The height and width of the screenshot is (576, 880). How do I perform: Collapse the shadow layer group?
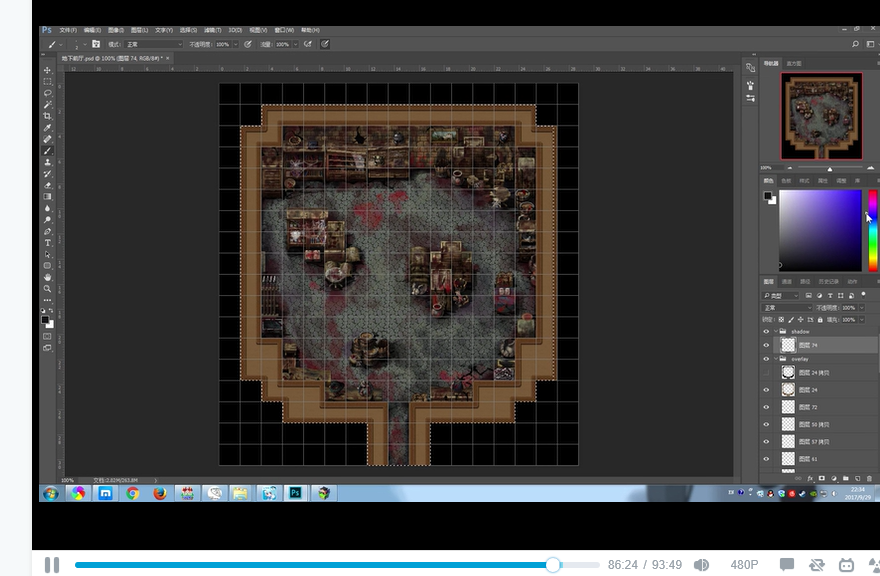pyautogui.click(x=776, y=332)
